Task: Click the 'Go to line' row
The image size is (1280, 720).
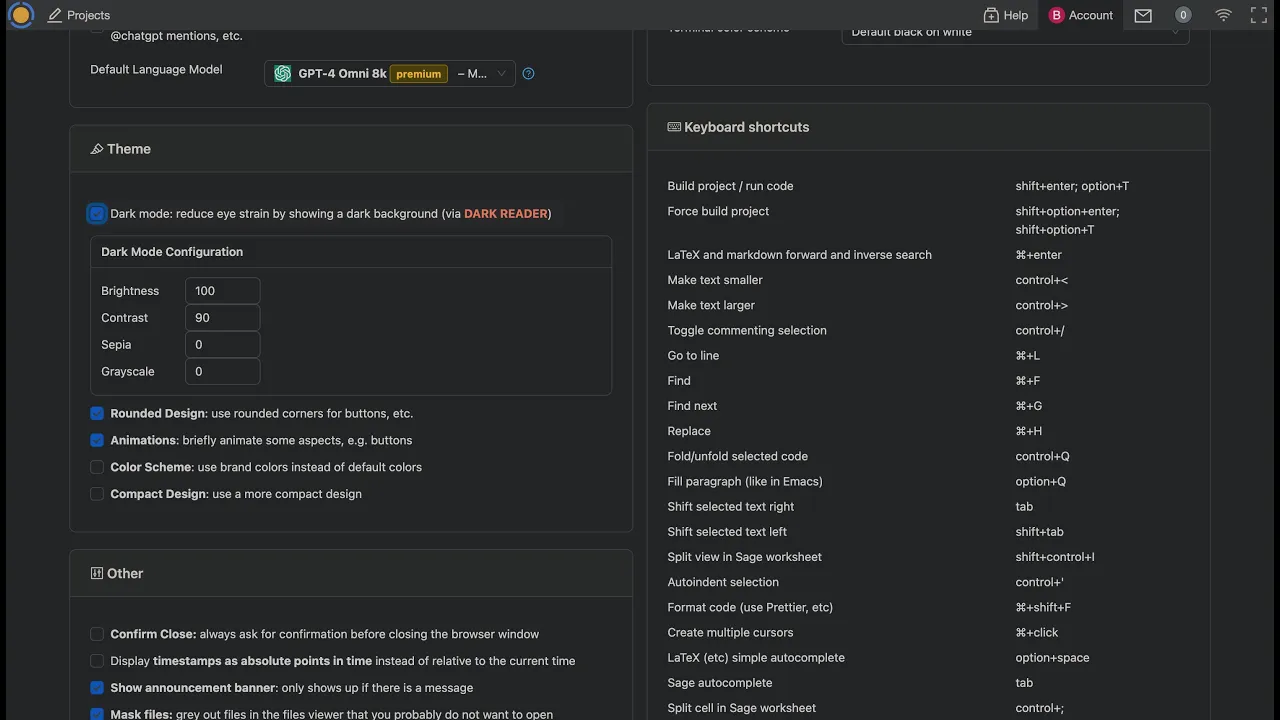Action: [x=928, y=355]
